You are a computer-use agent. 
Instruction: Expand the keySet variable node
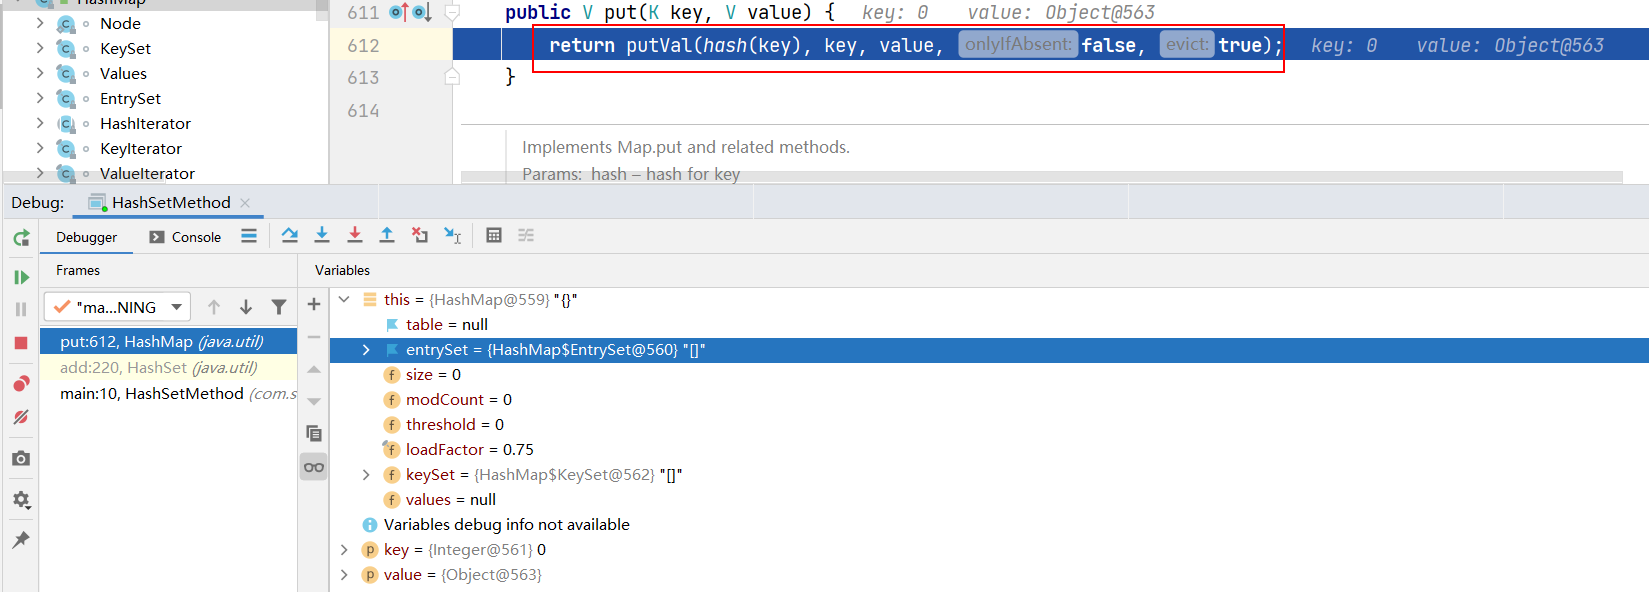point(366,475)
